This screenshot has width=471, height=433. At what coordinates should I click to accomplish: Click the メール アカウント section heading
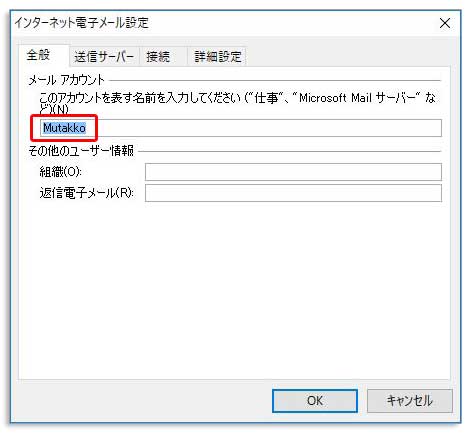tap(67, 80)
